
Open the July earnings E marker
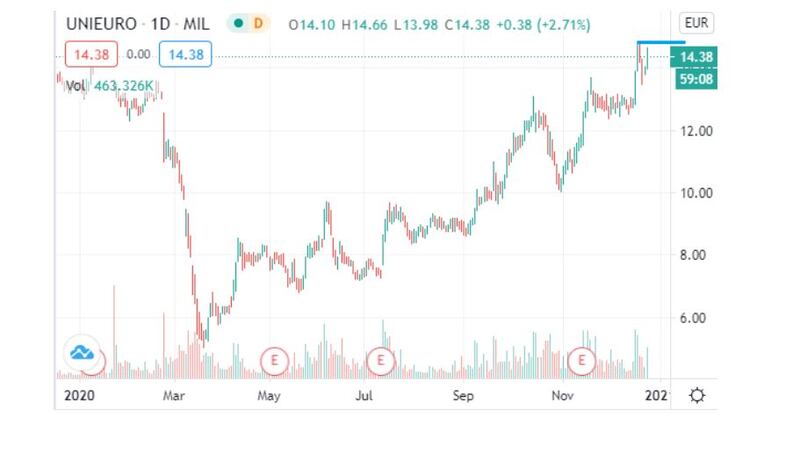[381, 361]
